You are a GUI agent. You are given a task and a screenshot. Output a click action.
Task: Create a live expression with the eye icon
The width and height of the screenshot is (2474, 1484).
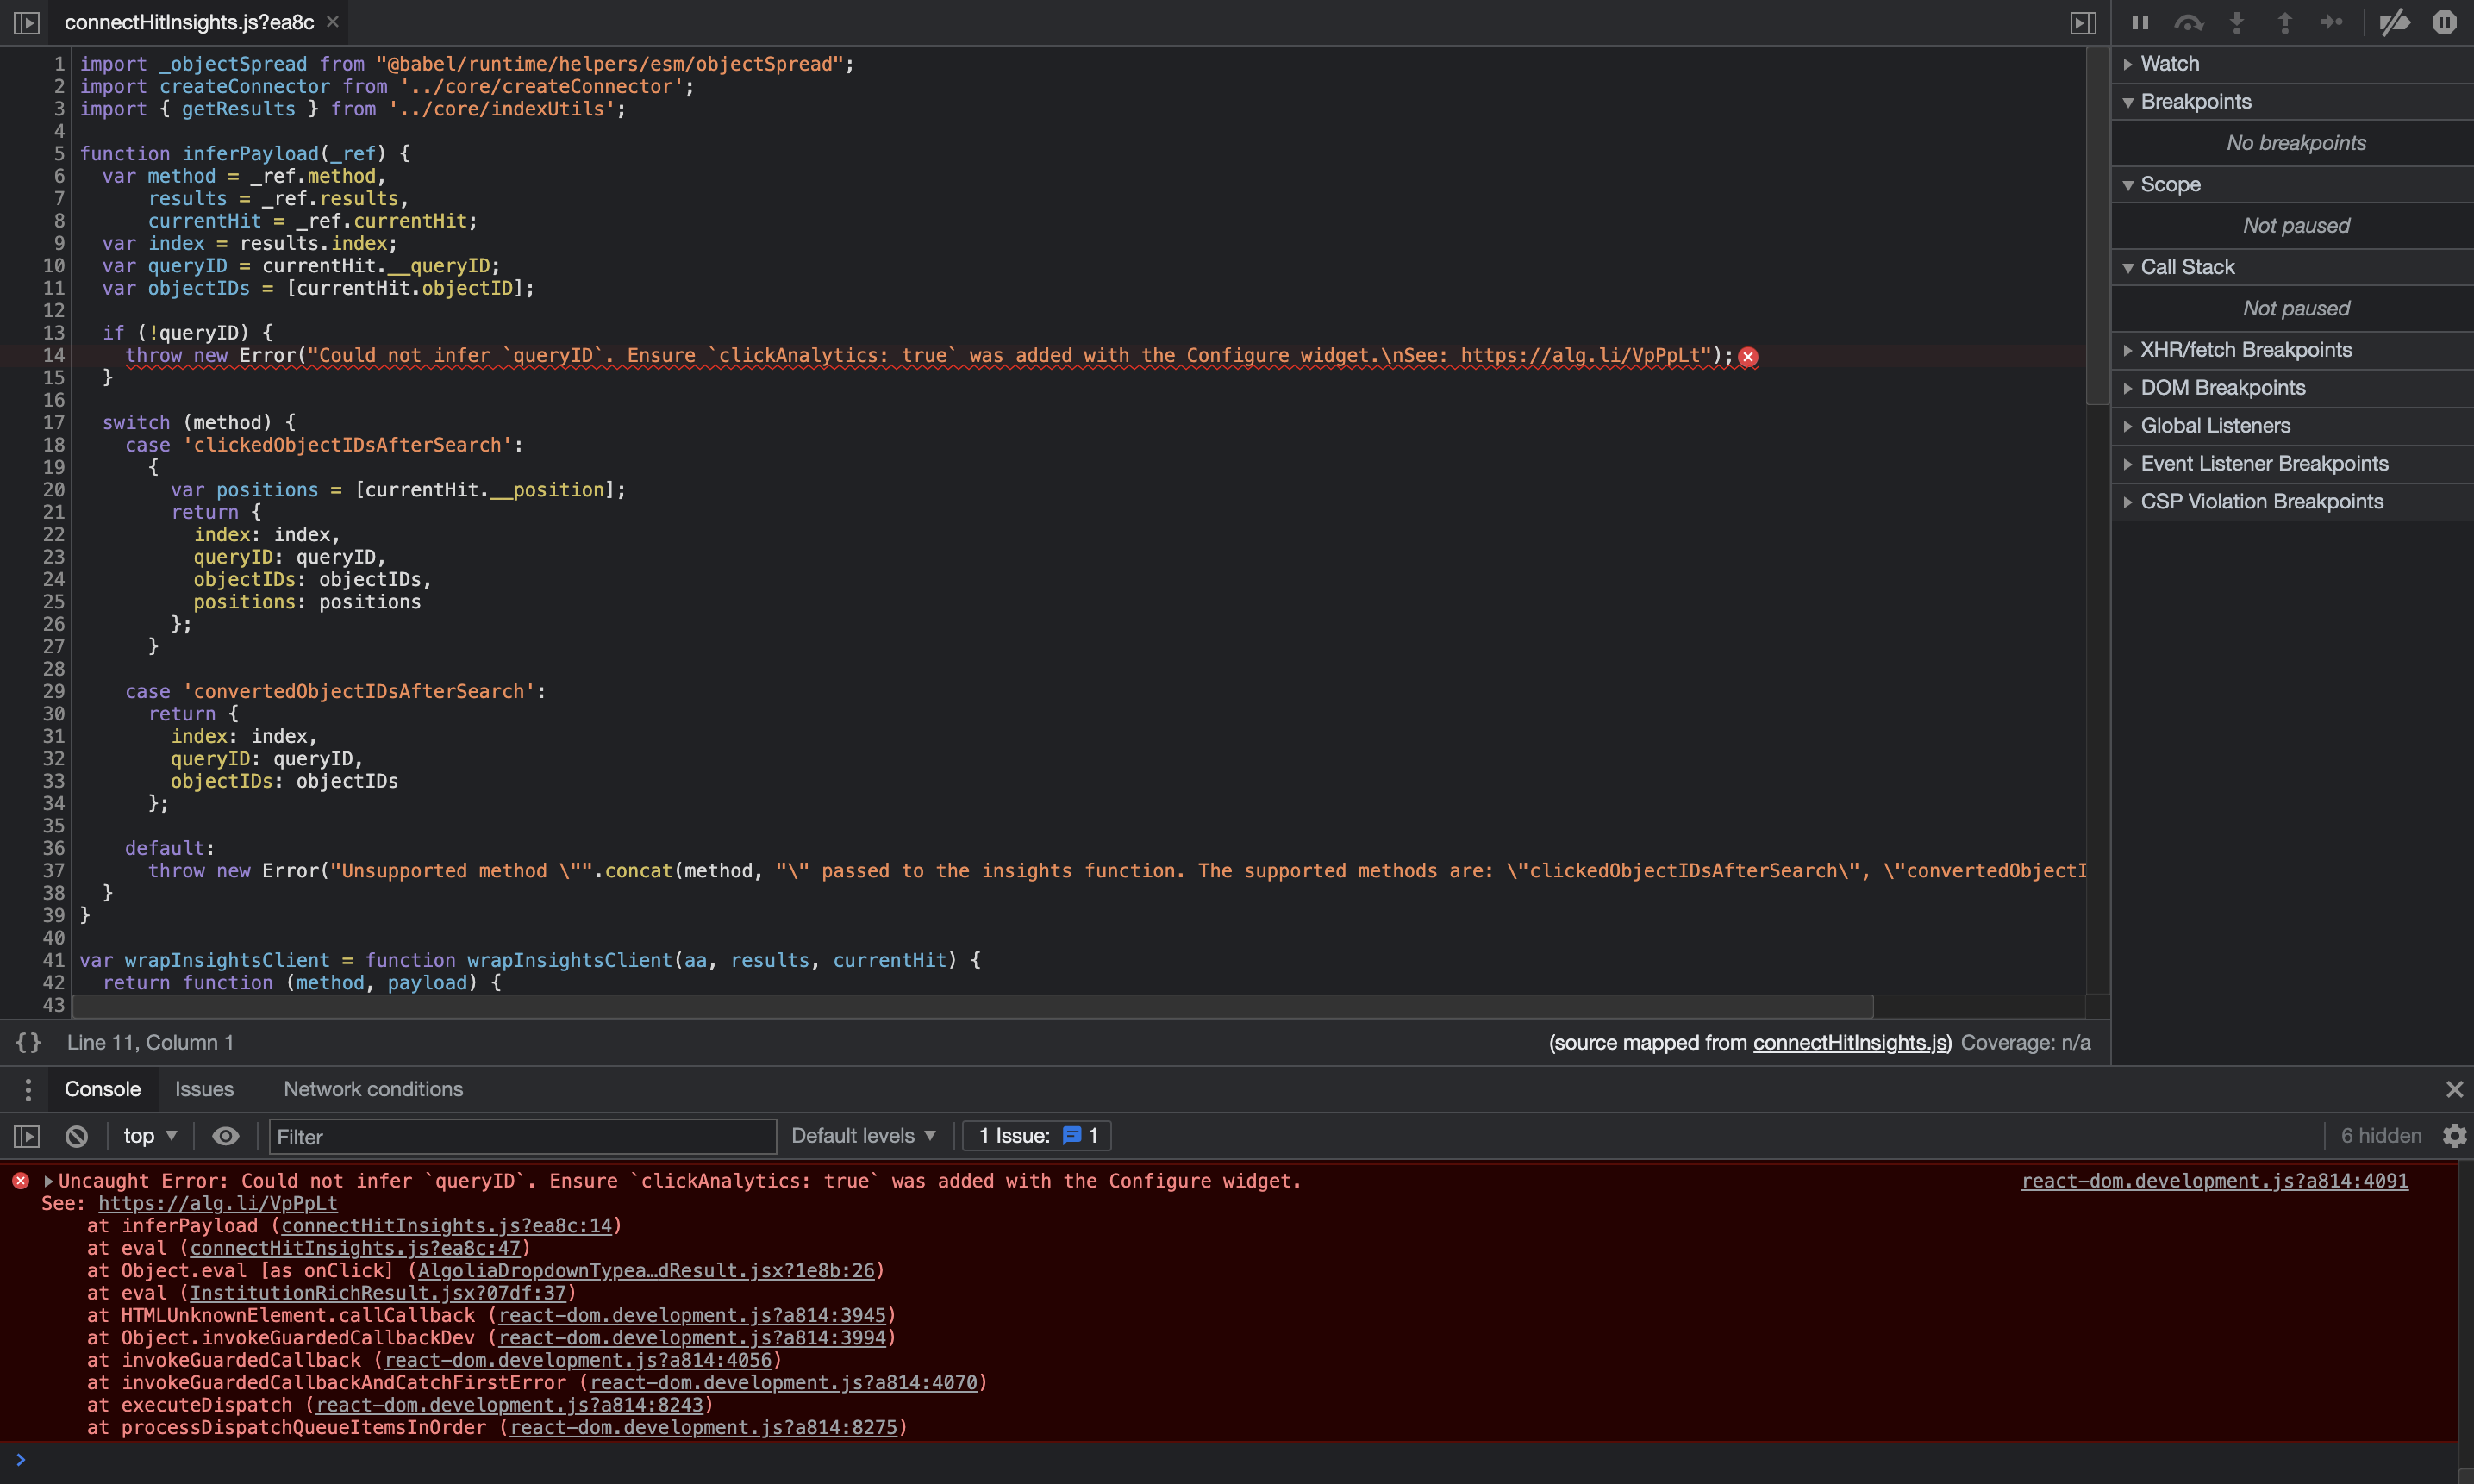point(225,1136)
